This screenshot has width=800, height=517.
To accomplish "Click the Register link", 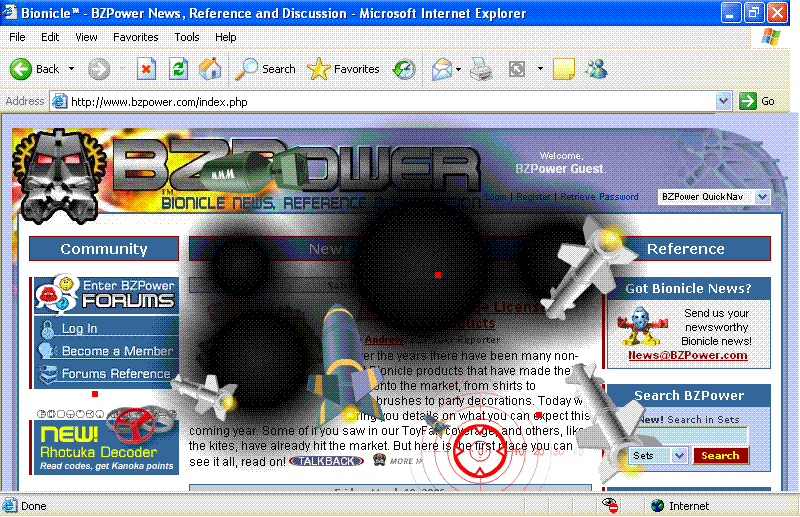I will click(x=533, y=196).
